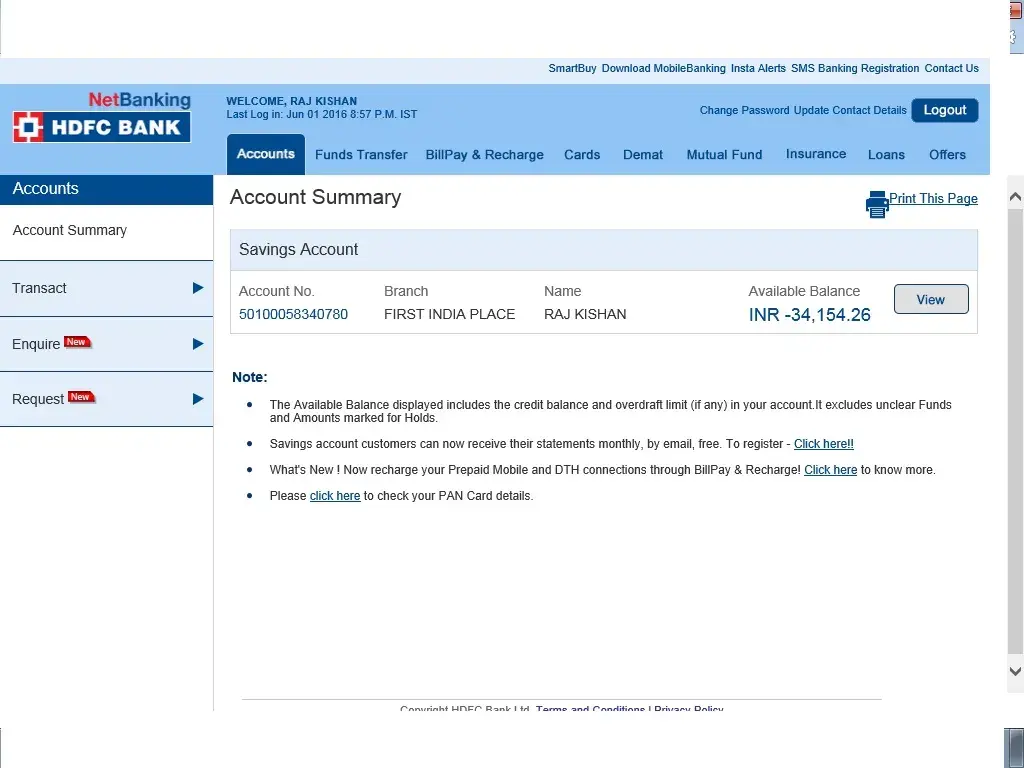The height and width of the screenshot is (768, 1024).
Task: Click the View button for savings account
Action: [x=930, y=299]
